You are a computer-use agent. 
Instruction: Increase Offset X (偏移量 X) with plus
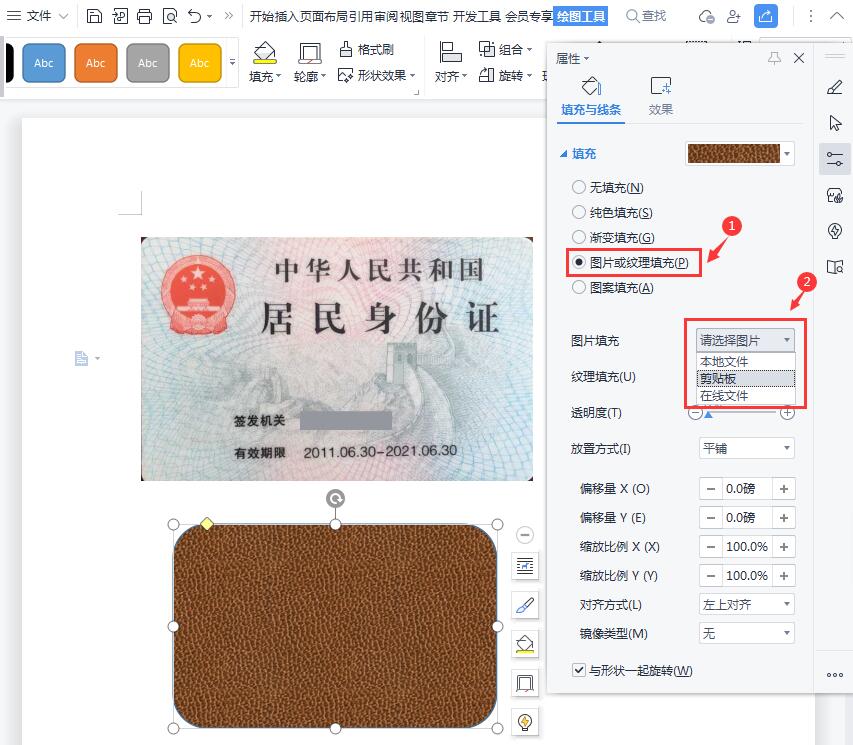tap(784, 489)
